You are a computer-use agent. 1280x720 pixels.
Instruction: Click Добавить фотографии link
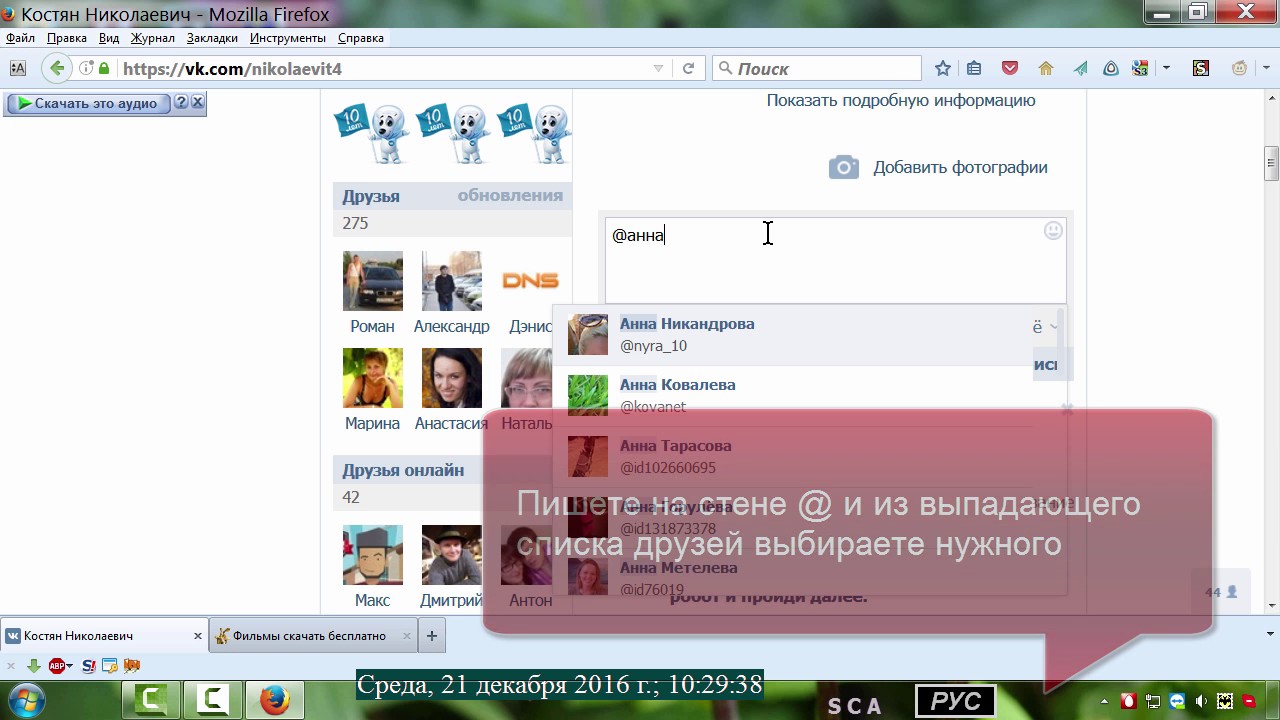(960, 167)
